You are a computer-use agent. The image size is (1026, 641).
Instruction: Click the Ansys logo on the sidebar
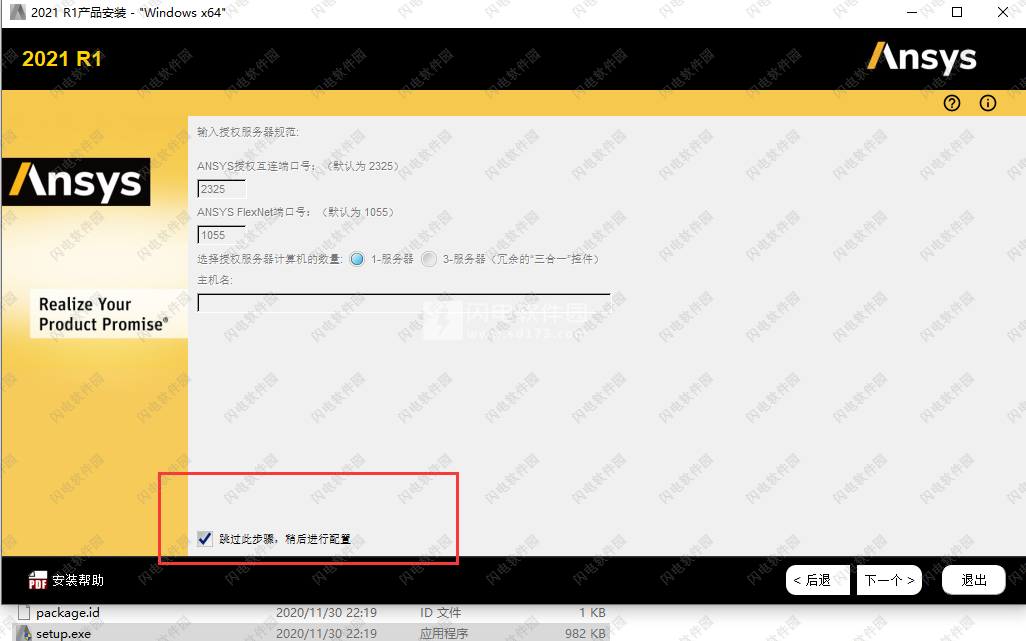point(76,182)
